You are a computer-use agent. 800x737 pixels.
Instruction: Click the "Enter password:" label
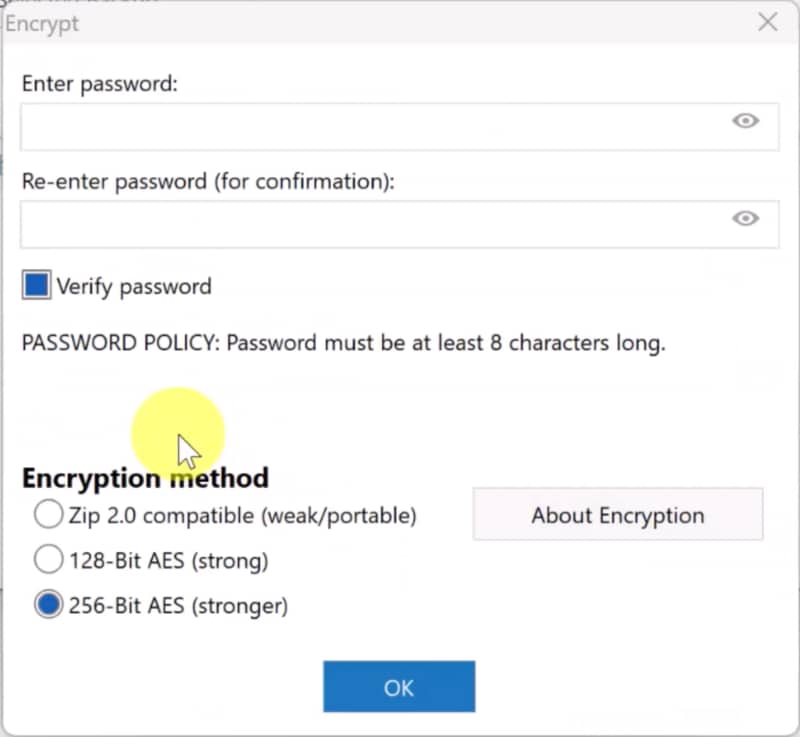(x=100, y=84)
